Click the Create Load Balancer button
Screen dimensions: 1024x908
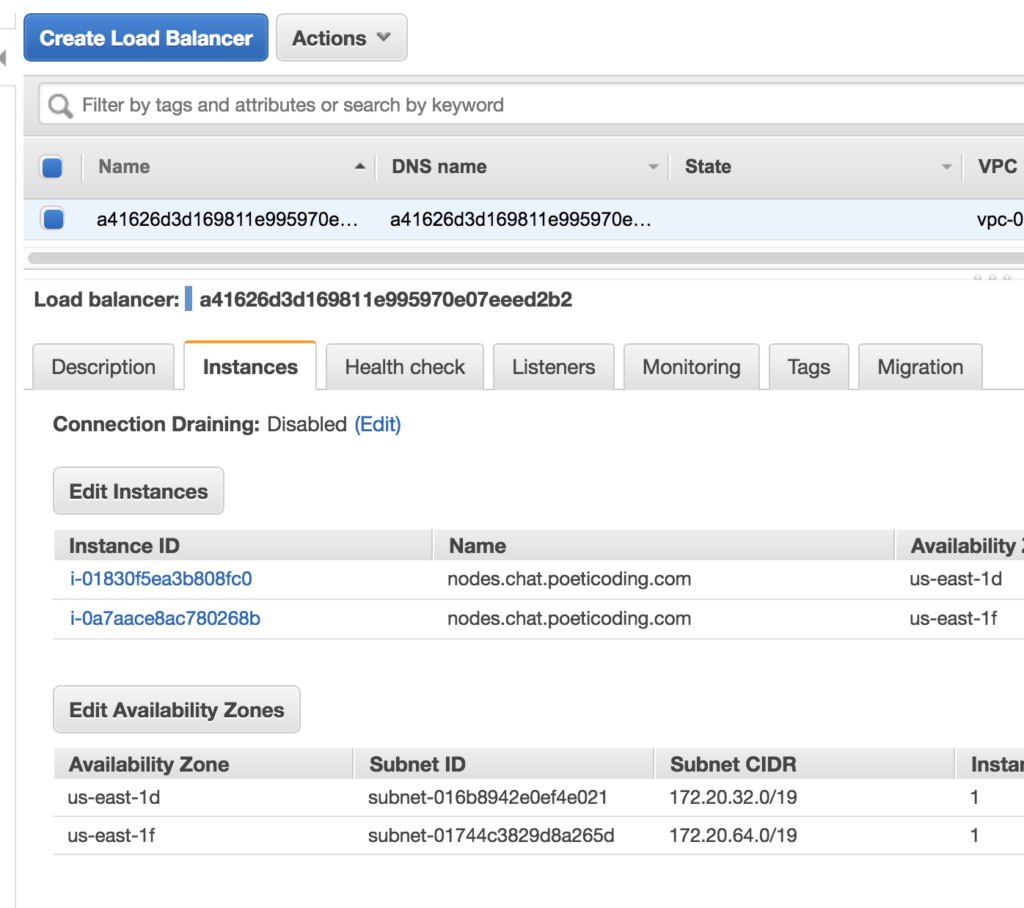coord(146,38)
